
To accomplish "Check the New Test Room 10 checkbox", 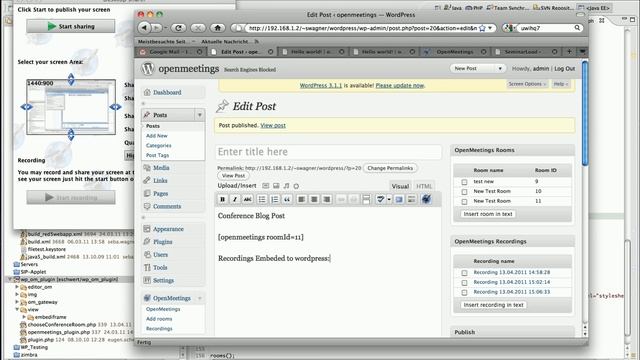I will 464,191.
